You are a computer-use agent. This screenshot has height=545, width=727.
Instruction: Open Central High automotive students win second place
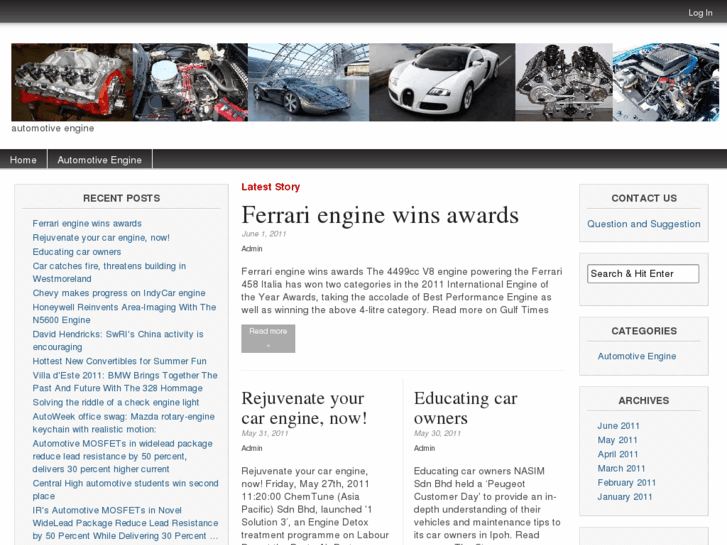[126, 489]
